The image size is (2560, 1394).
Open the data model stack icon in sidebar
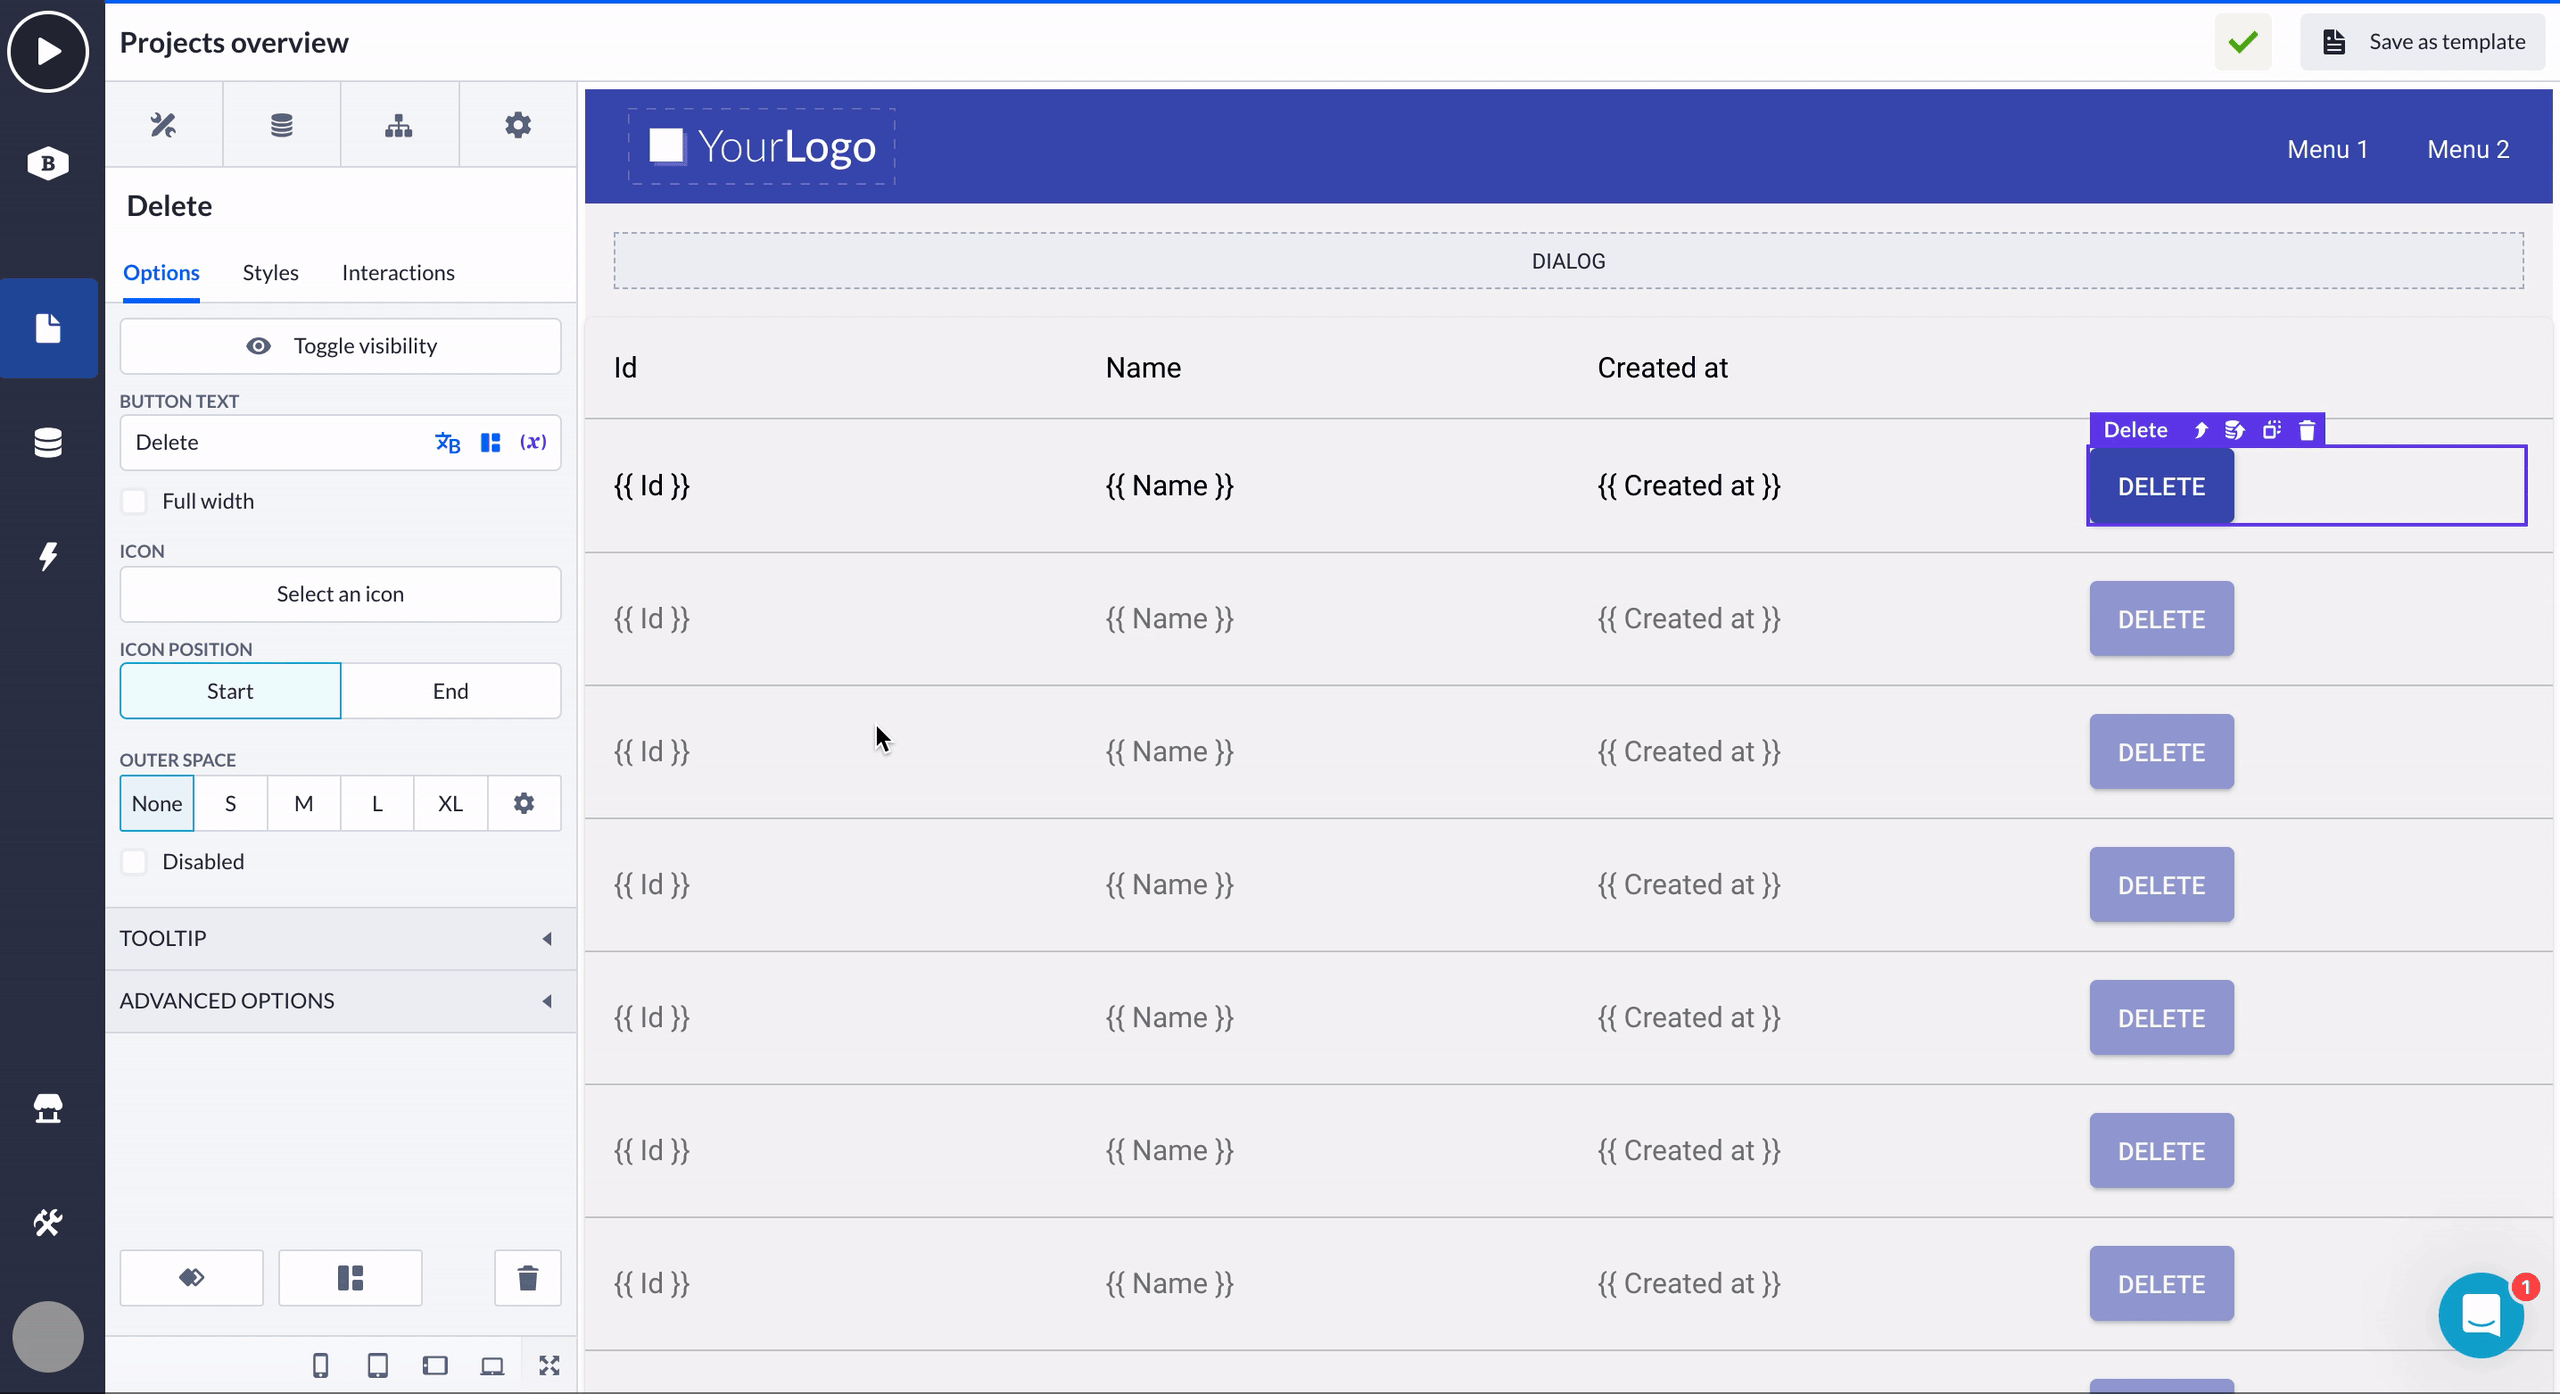click(48, 442)
